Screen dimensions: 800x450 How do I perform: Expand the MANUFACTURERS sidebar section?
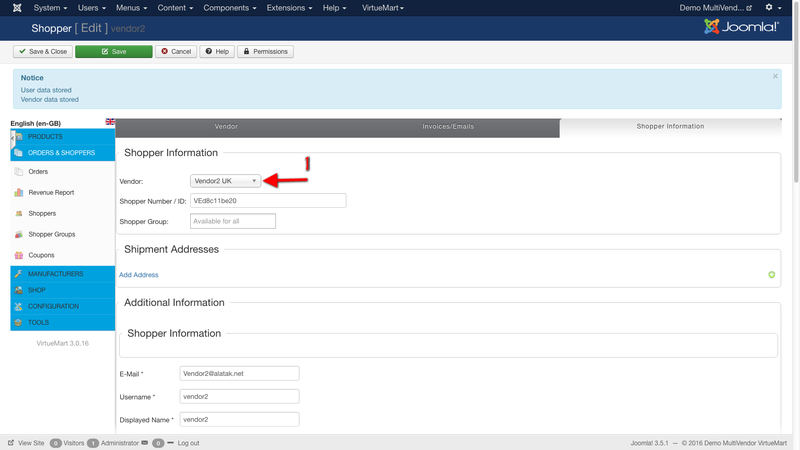tap(62, 274)
